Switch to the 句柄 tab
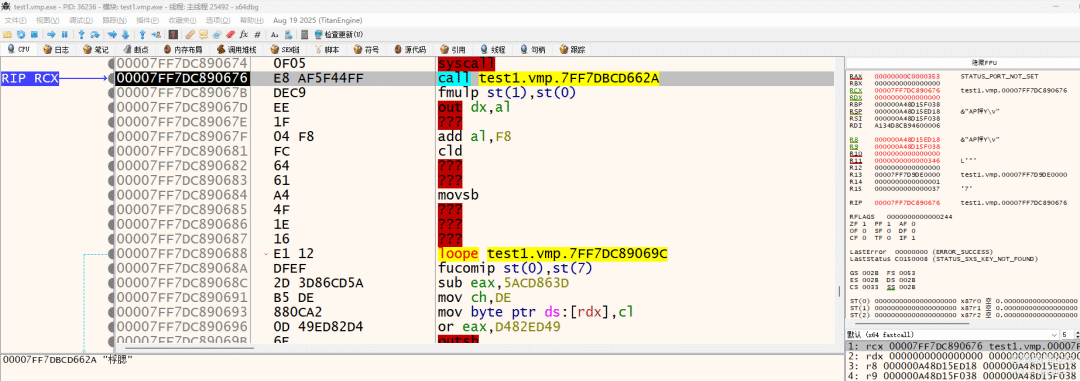Viewport: 1080px width, 381px height. coord(531,50)
